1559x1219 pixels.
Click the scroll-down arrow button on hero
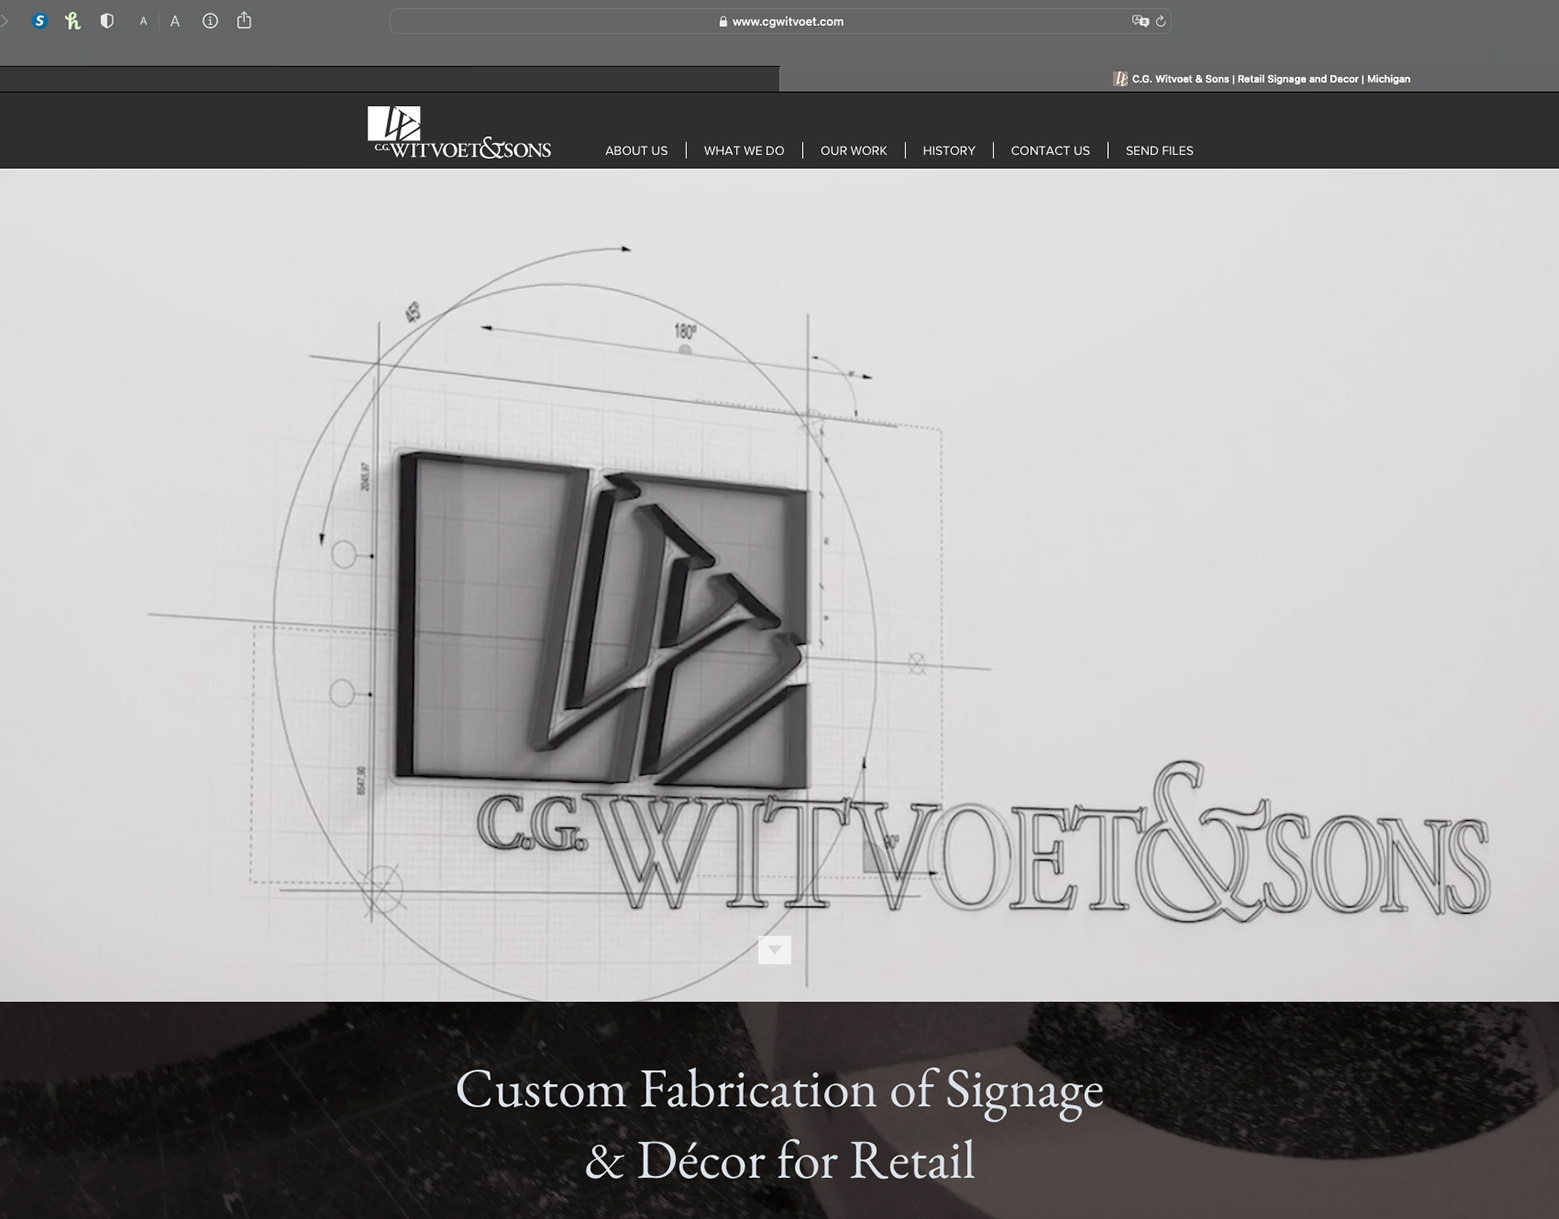[x=775, y=949]
